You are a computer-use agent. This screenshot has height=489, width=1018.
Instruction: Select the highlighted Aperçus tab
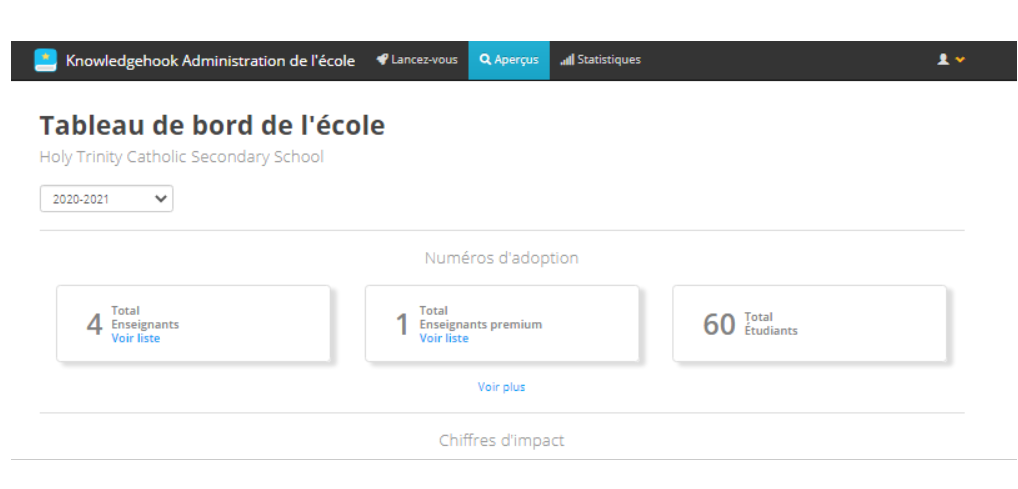[x=509, y=60]
